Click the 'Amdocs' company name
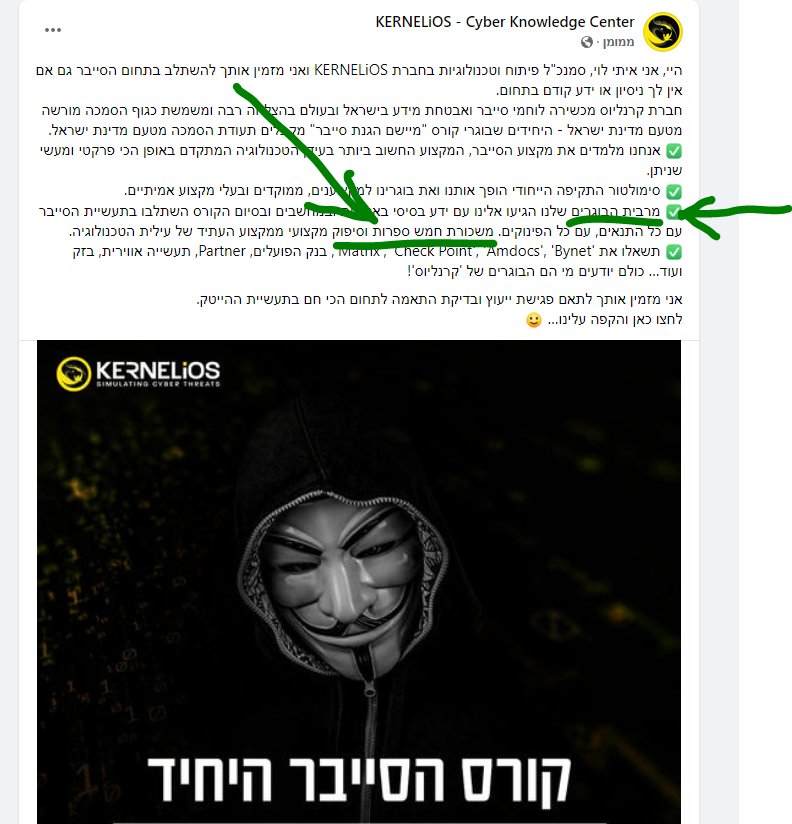 click(x=515, y=251)
